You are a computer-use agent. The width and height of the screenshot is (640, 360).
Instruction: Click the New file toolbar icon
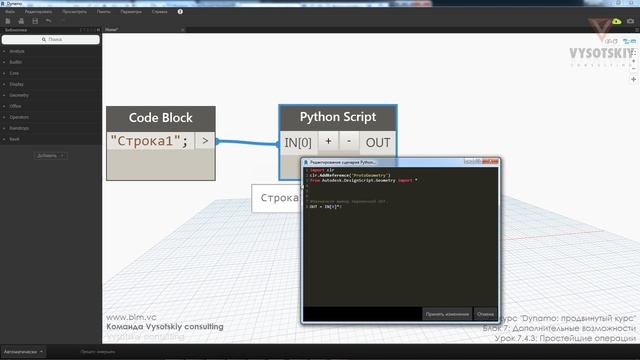click(8, 21)
